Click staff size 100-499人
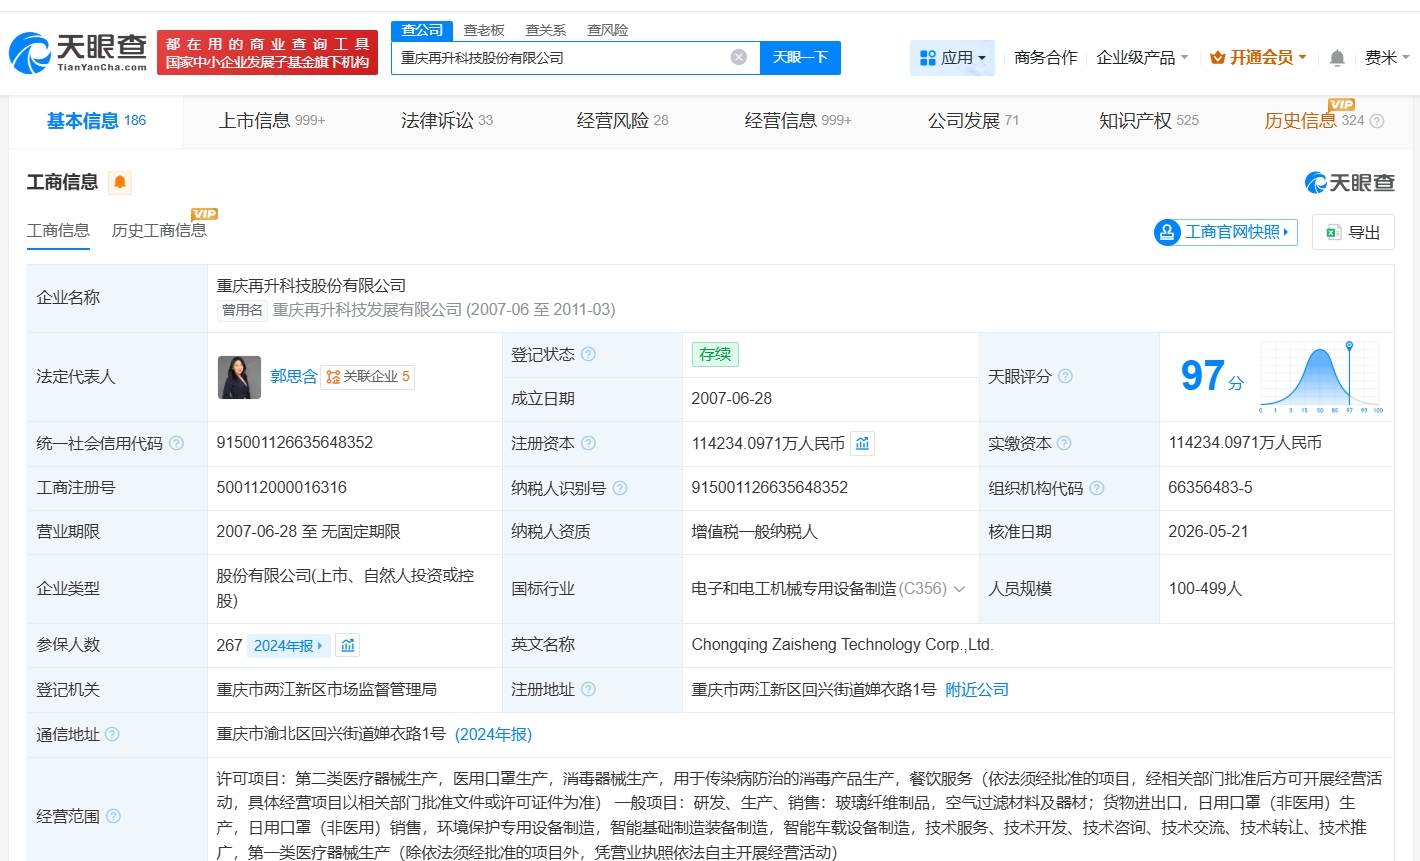Image resolution: width=1420 pixels, height=861 pixels. pyautogui.click(x=1205, y=588)
